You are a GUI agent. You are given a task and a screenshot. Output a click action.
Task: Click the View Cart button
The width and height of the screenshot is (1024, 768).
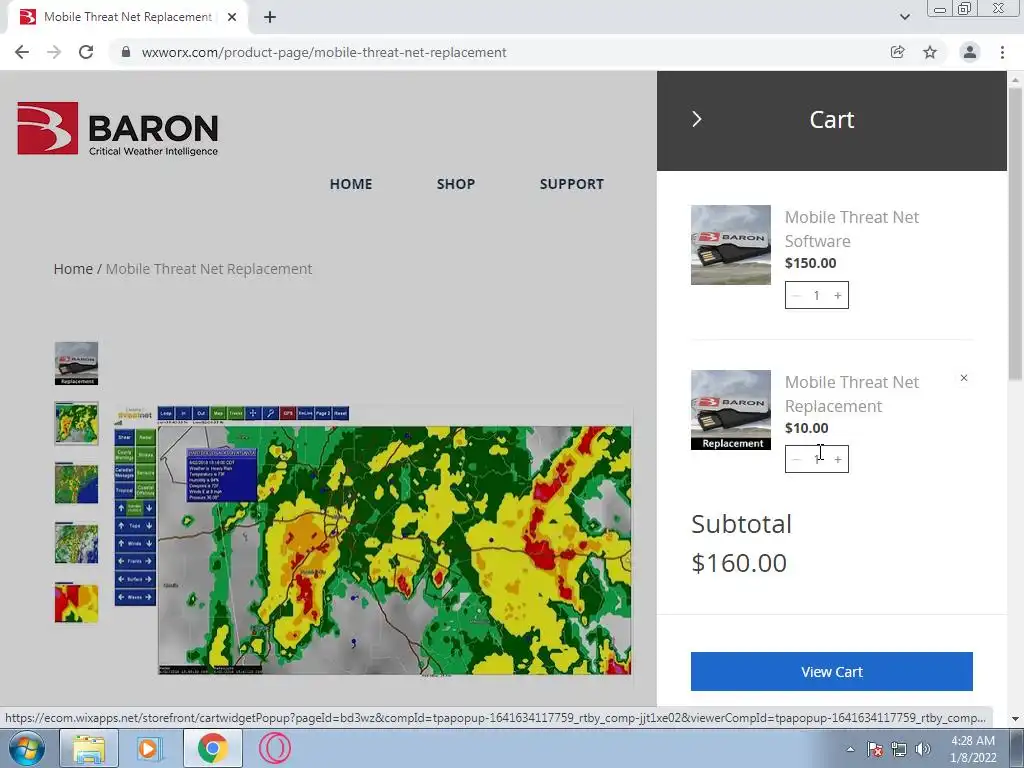coord(831,671)
